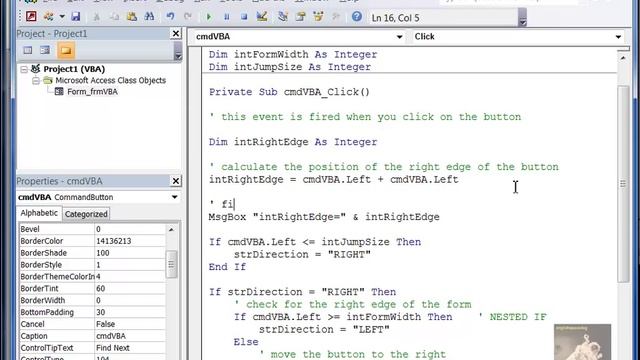Screen dimensions: 640x360
Task: Select the BorderWidth property row
Action: (x=92, y=300)
